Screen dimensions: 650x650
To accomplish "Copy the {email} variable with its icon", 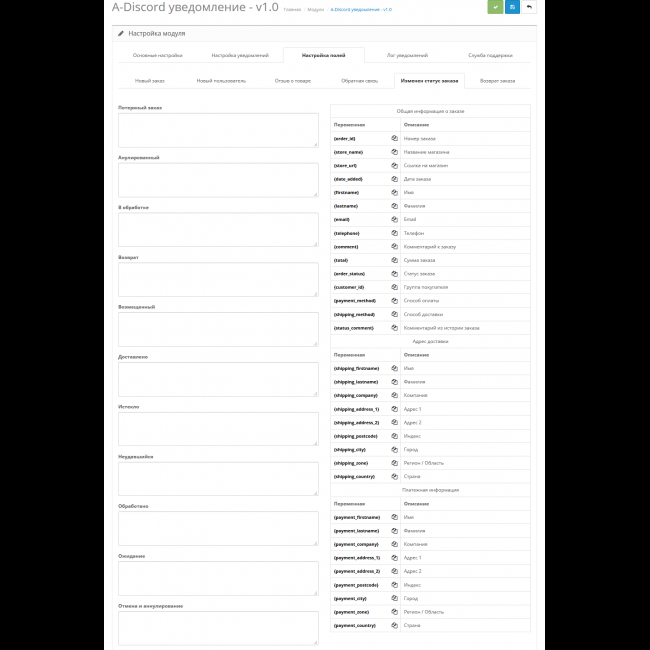I will point(394,219).
